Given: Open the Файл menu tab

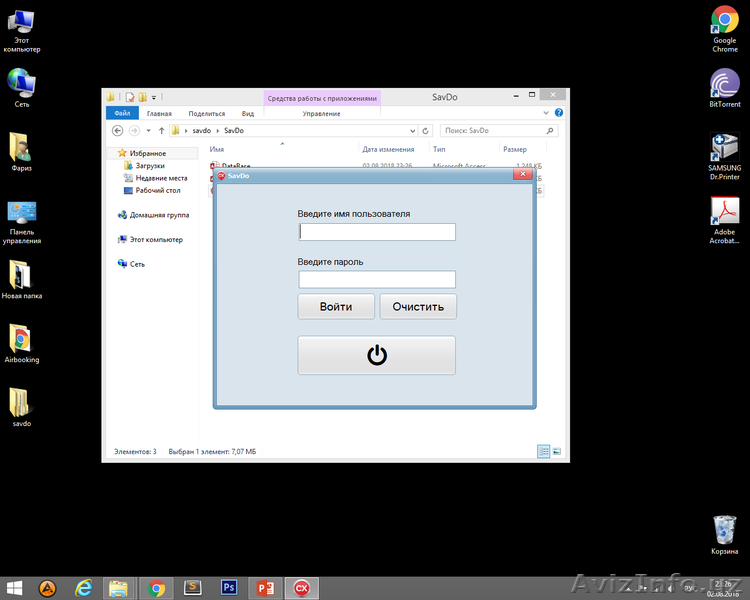Looking at the screenshot, I should (x=121, y=114).
